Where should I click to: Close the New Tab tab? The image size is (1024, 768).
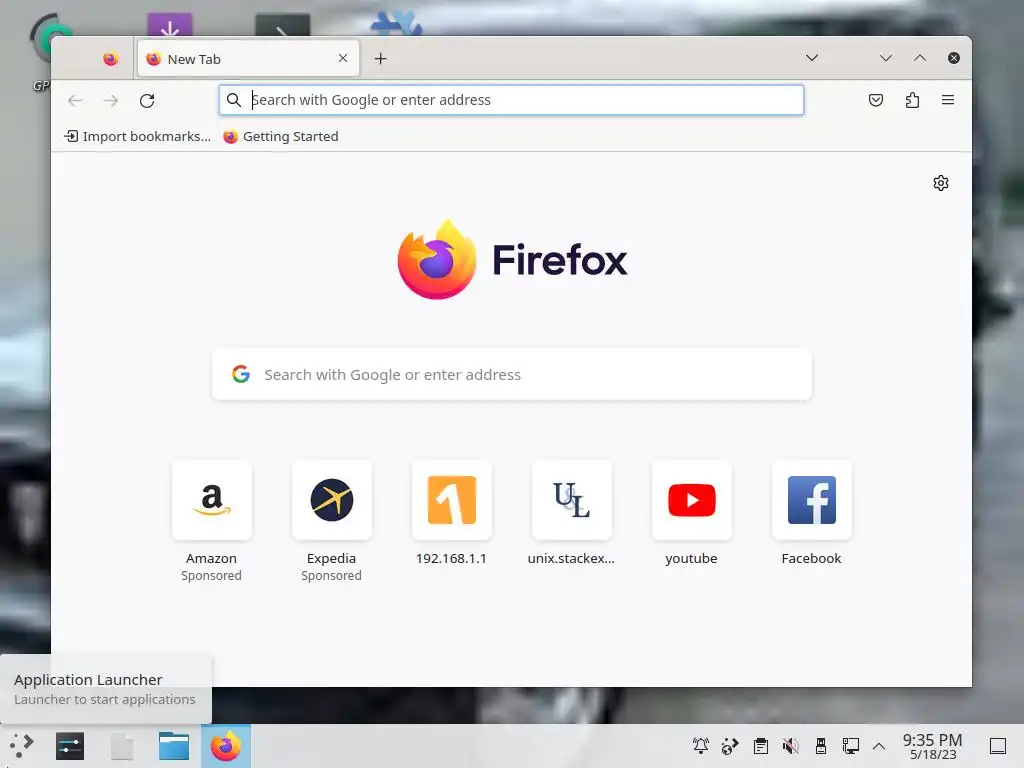[x=343, y=58]
